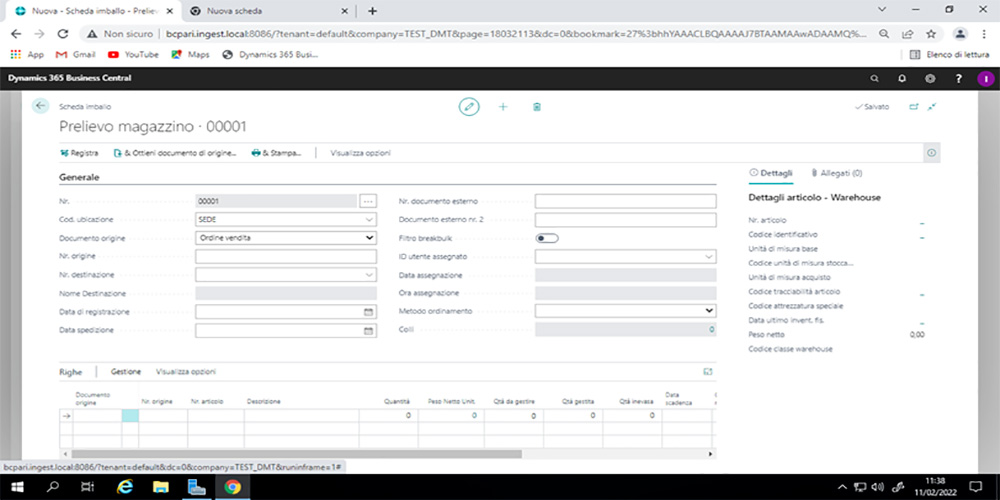Click the Nr. documento esterno input field
This screenshot has height=500, width=1000.
pyautogui.click(x=625, y=201)
